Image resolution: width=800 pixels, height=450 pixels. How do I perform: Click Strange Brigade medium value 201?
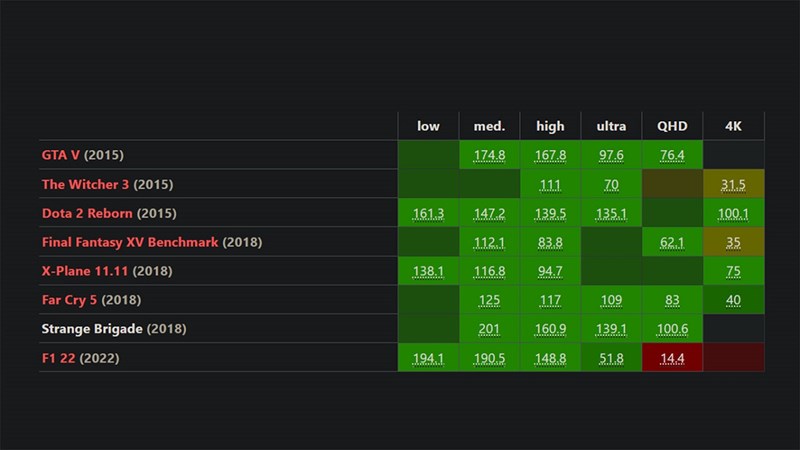(489, 330)
